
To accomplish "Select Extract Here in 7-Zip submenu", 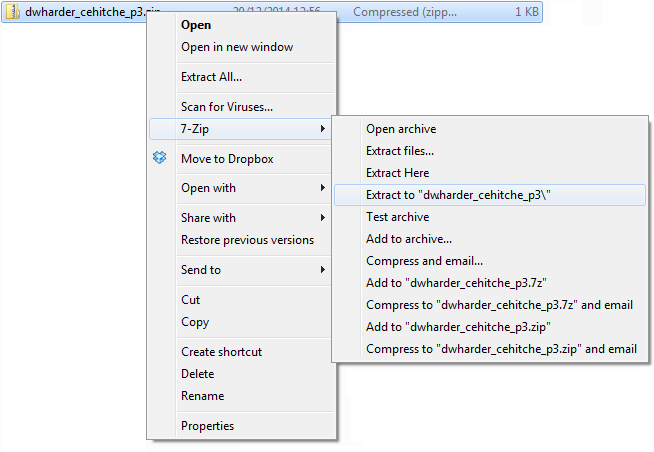I will pyautogui.click(x=397, y=173).
